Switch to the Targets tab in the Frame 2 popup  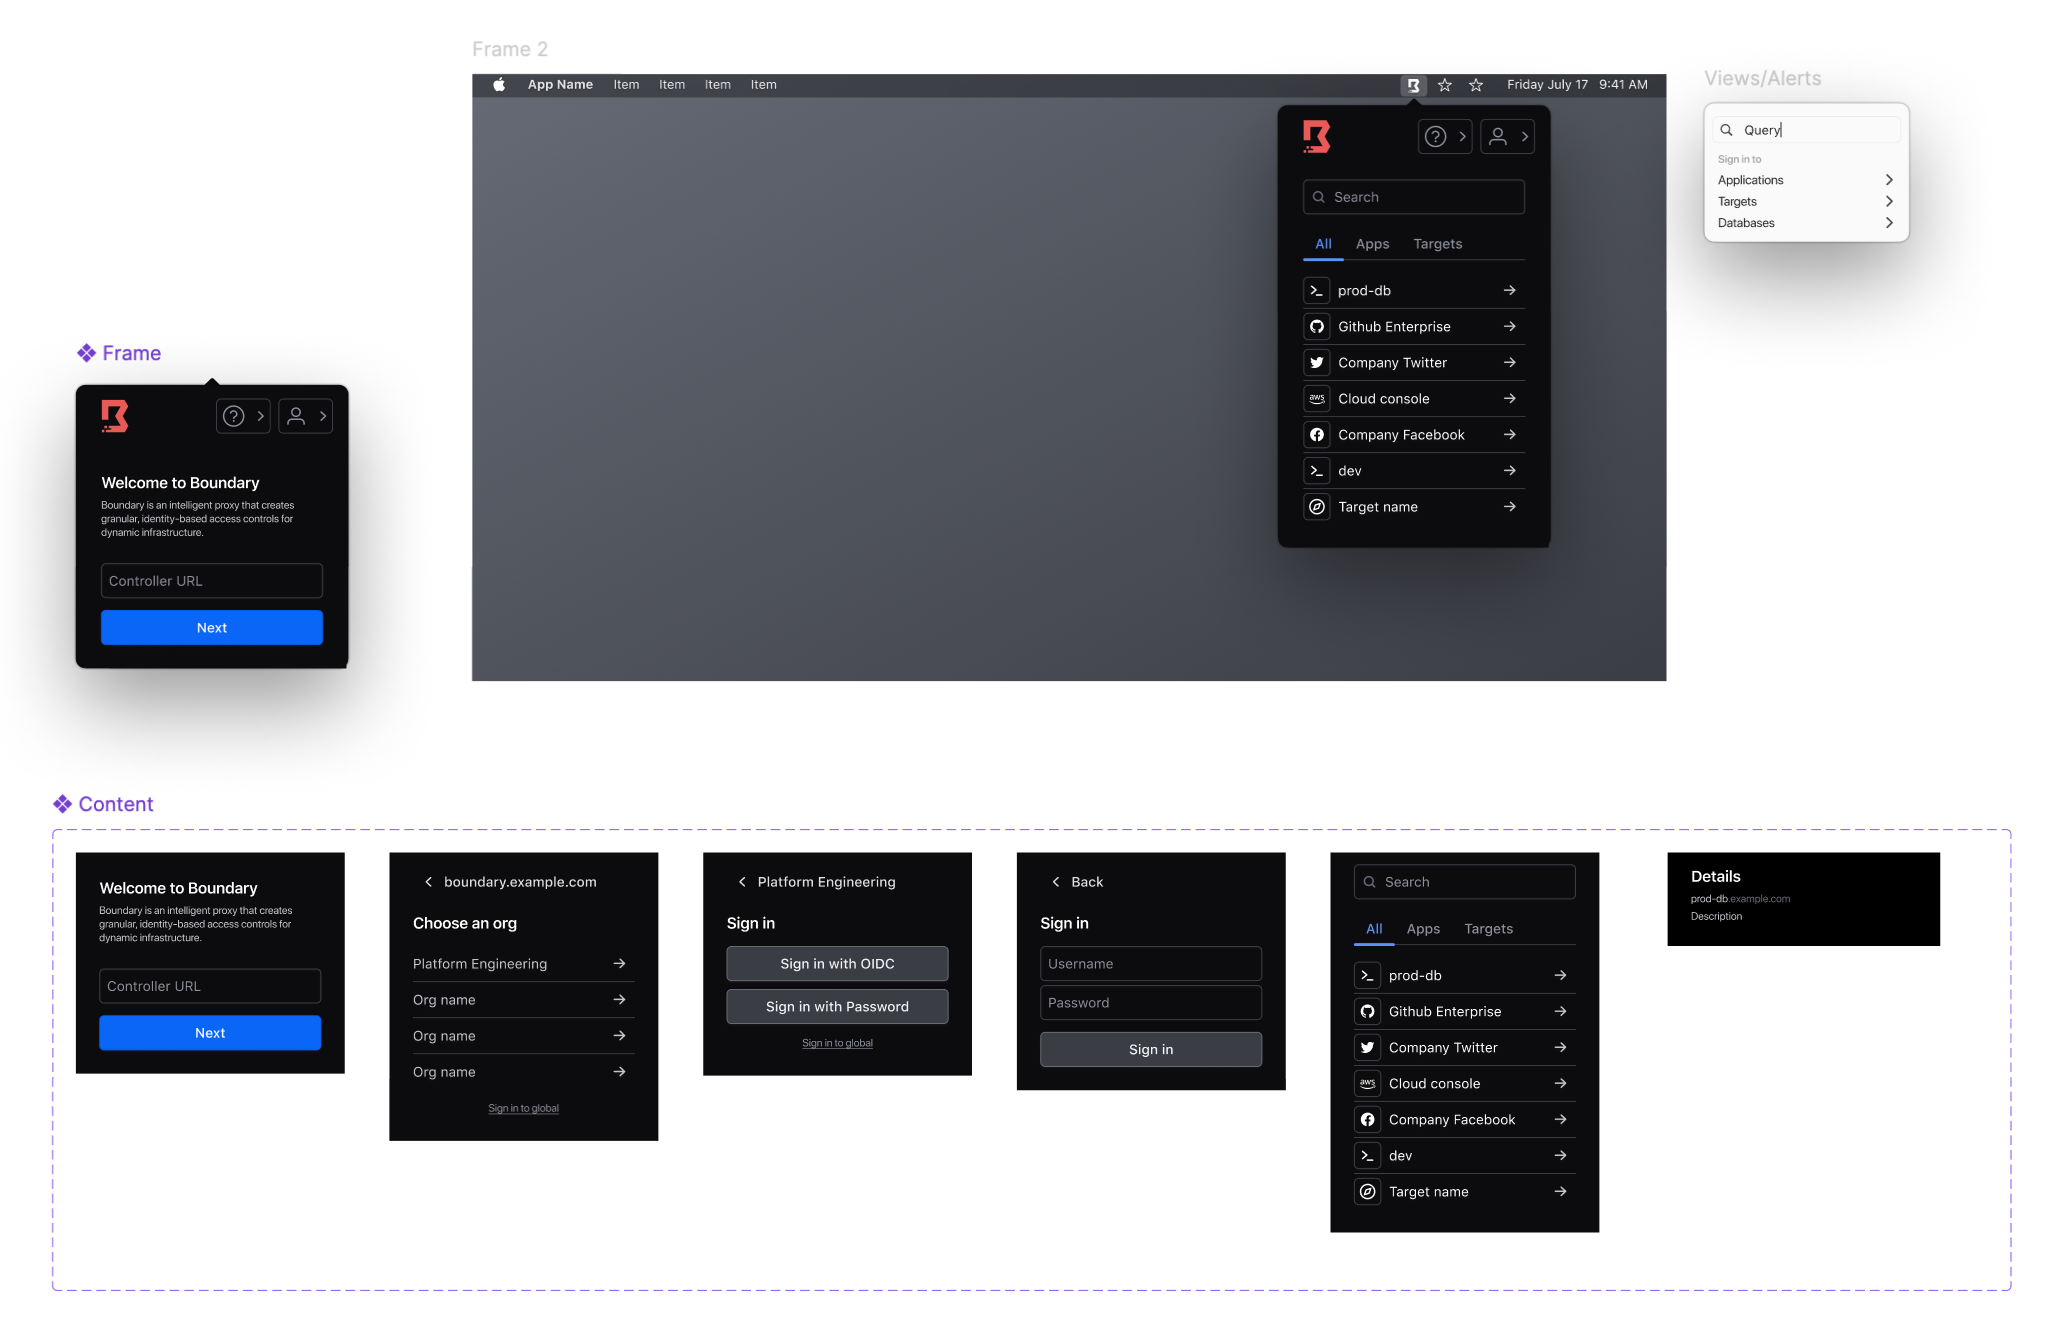1437,244
